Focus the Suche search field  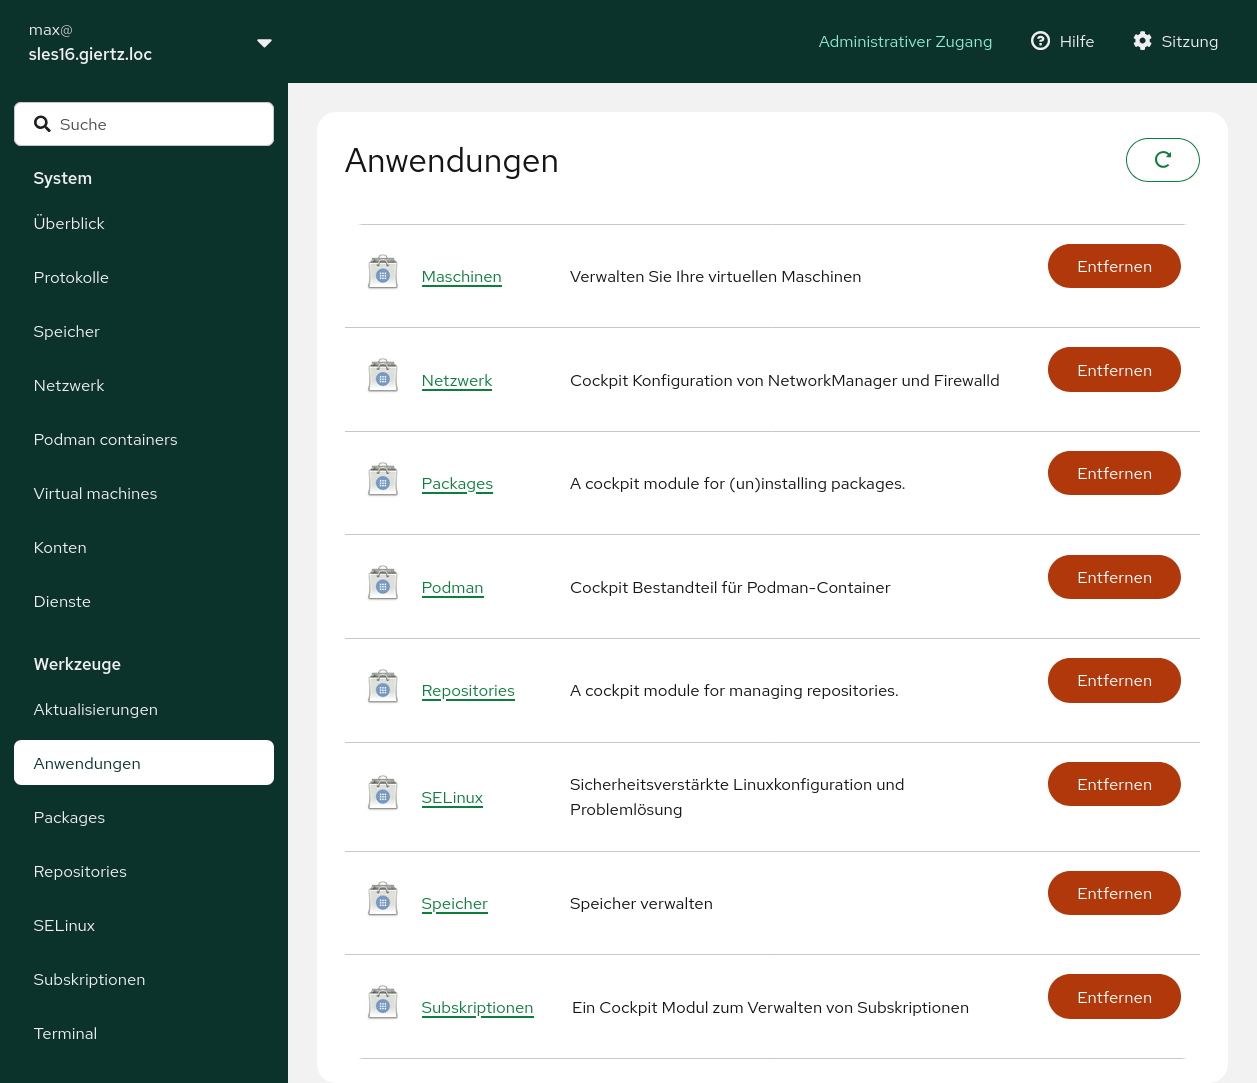pyautogui.click(x=144, y=124)
